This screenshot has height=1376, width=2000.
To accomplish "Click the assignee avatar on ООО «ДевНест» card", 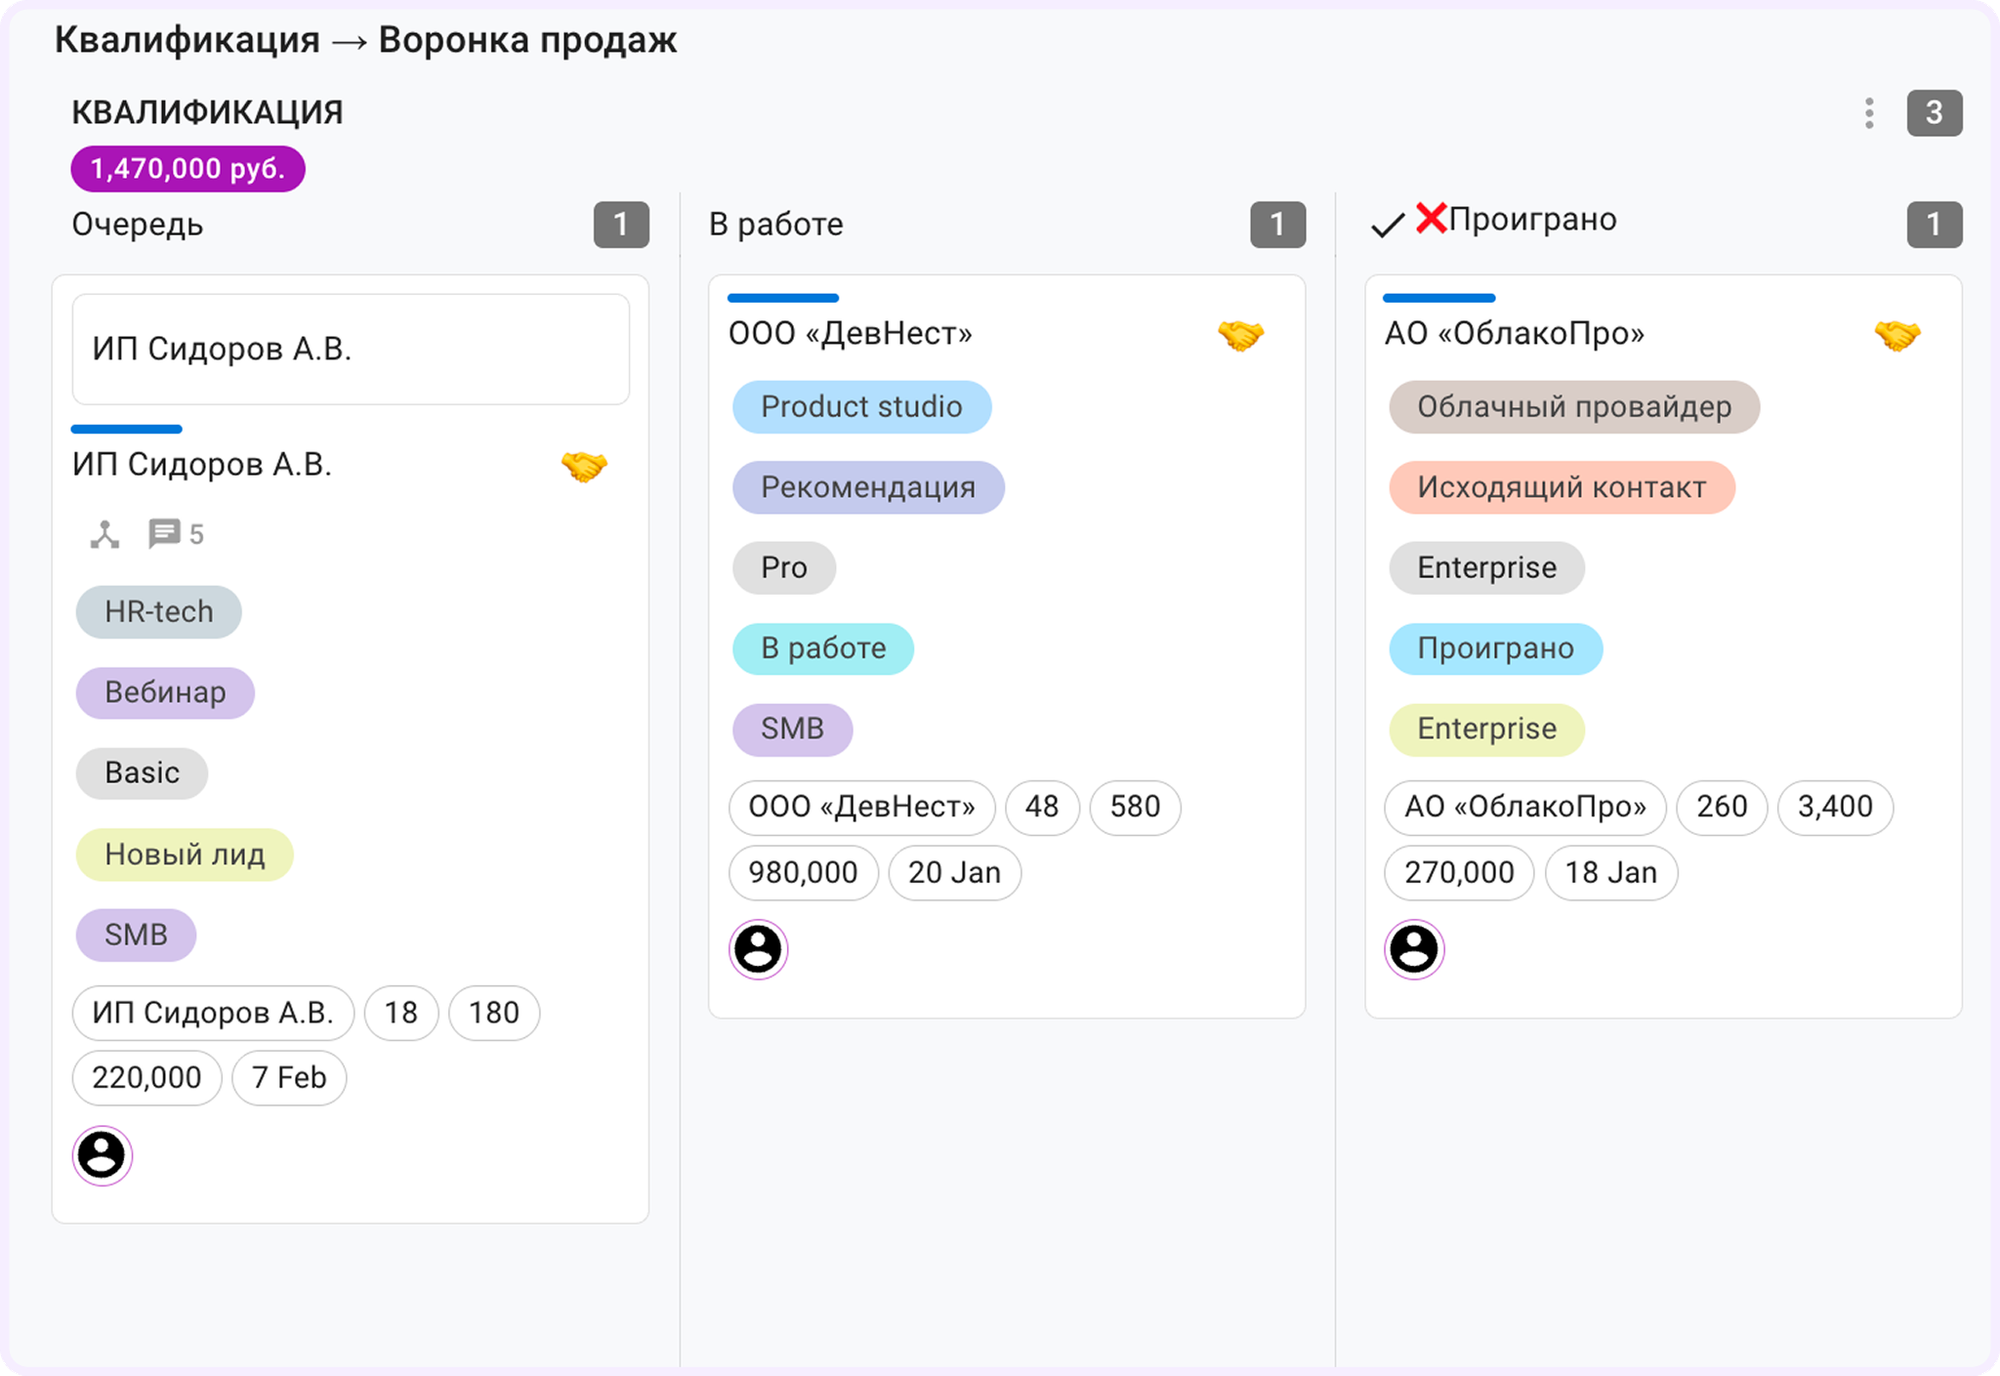I will coord(758,949).
